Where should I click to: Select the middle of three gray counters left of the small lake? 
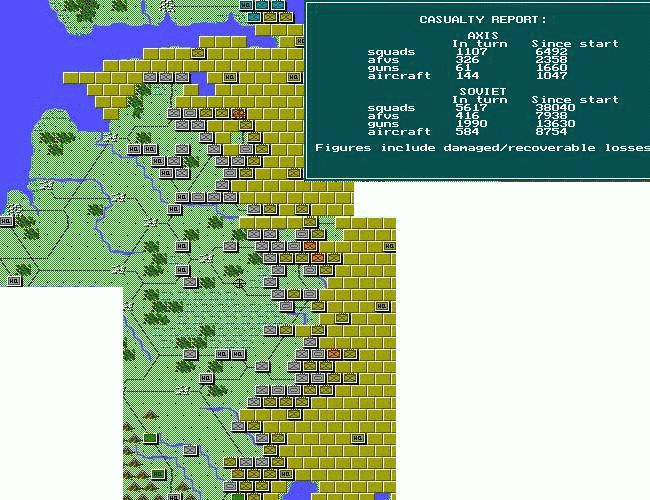point(166,77)
